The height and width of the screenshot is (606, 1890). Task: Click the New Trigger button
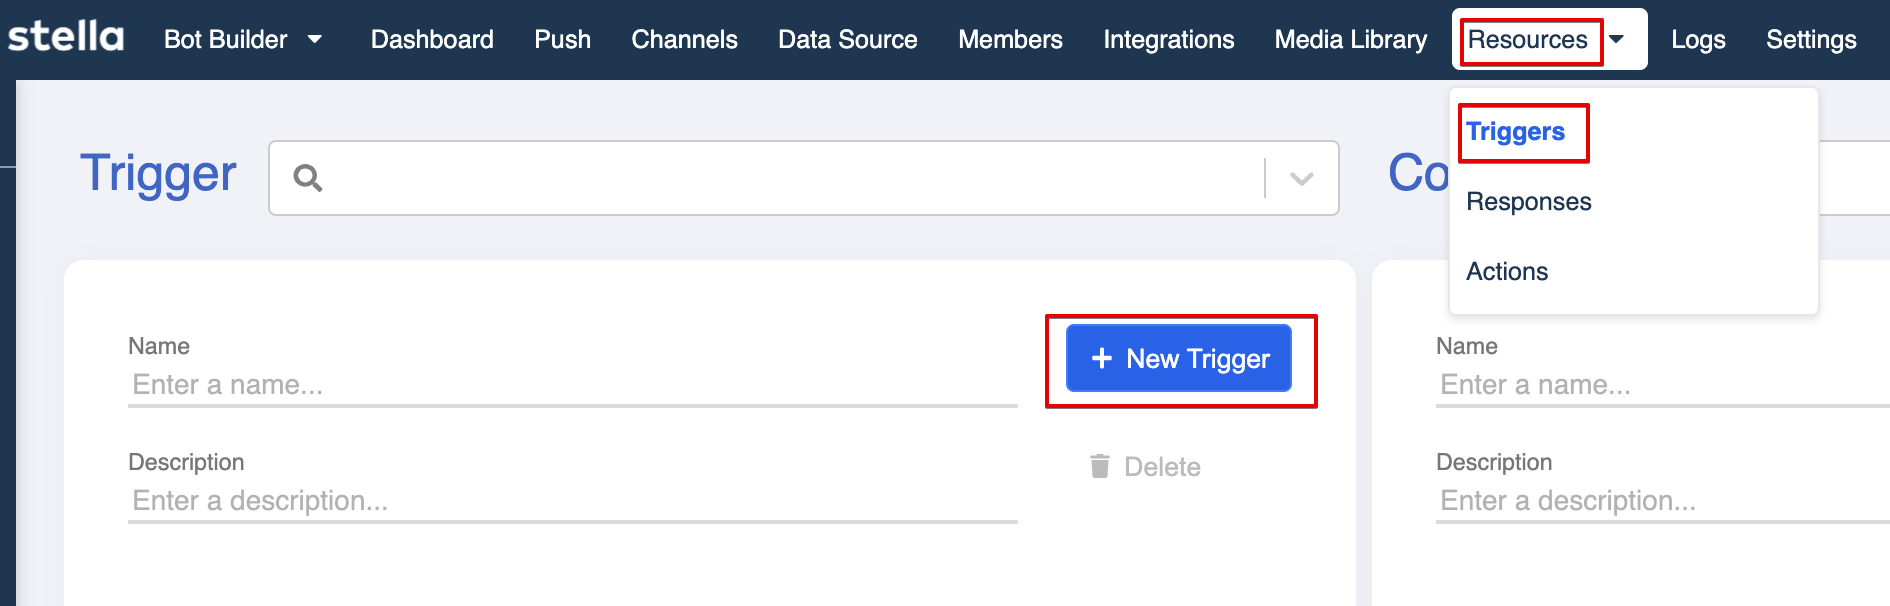tap(1179, 358)
